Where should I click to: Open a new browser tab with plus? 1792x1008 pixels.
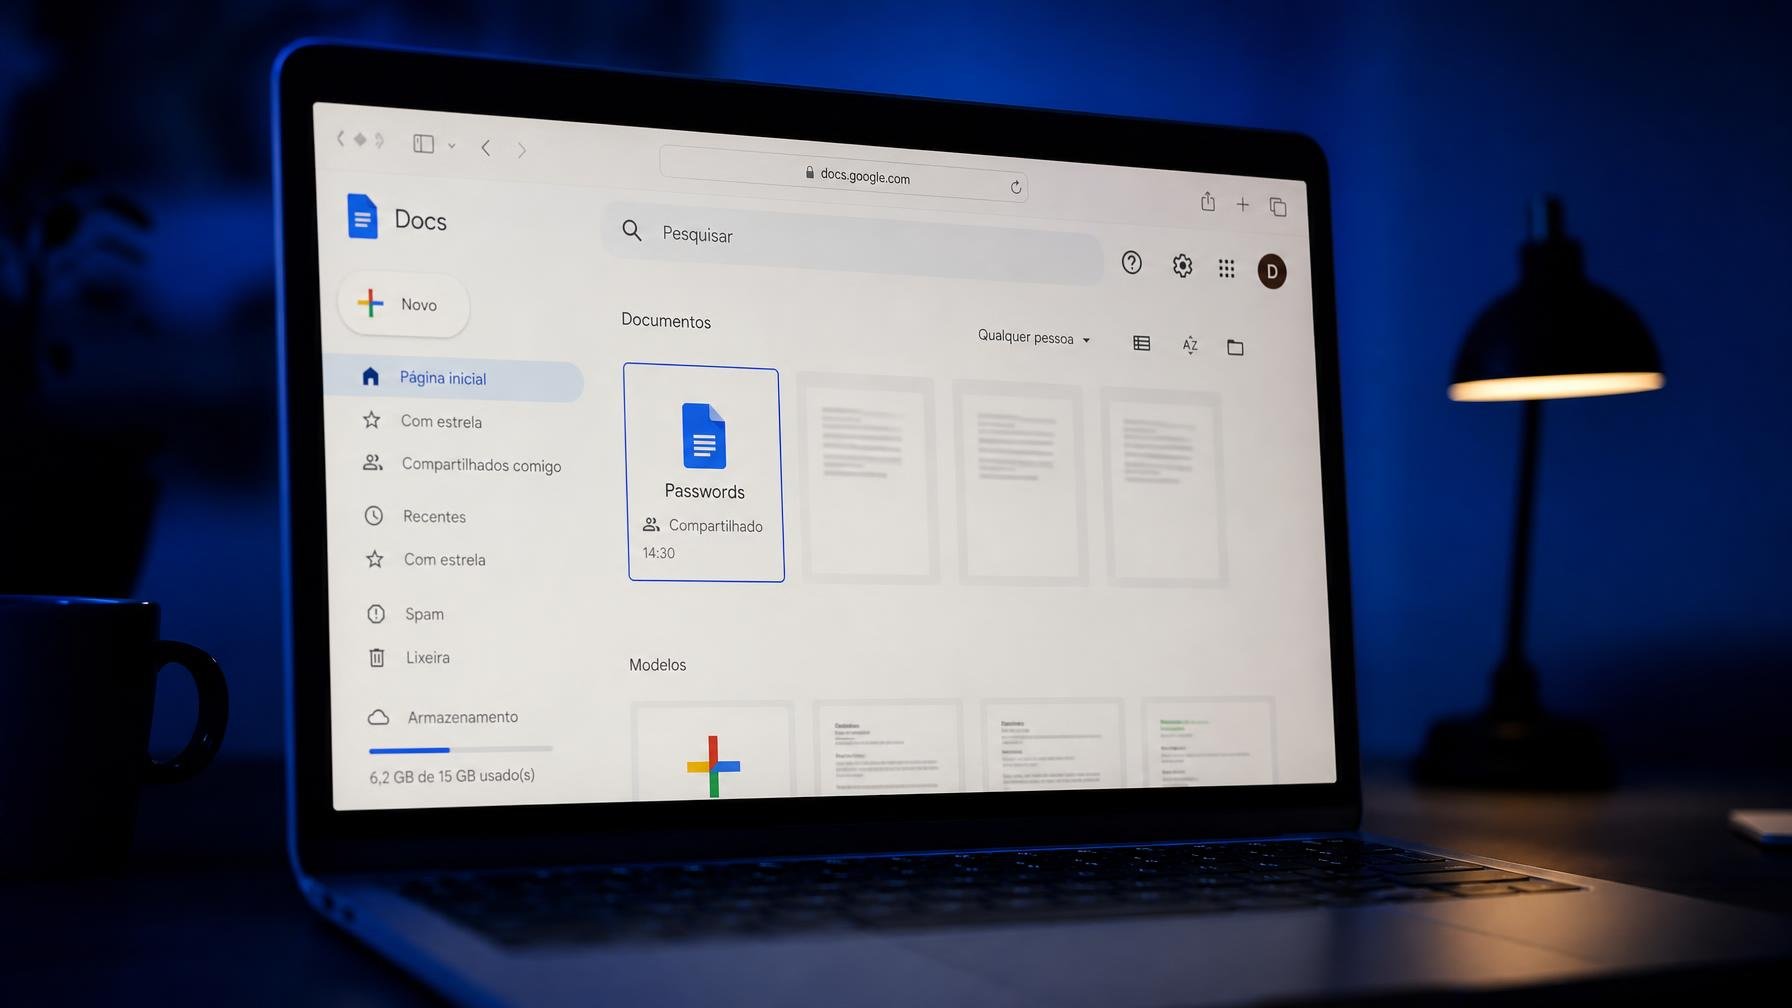tap(1242, 205)
